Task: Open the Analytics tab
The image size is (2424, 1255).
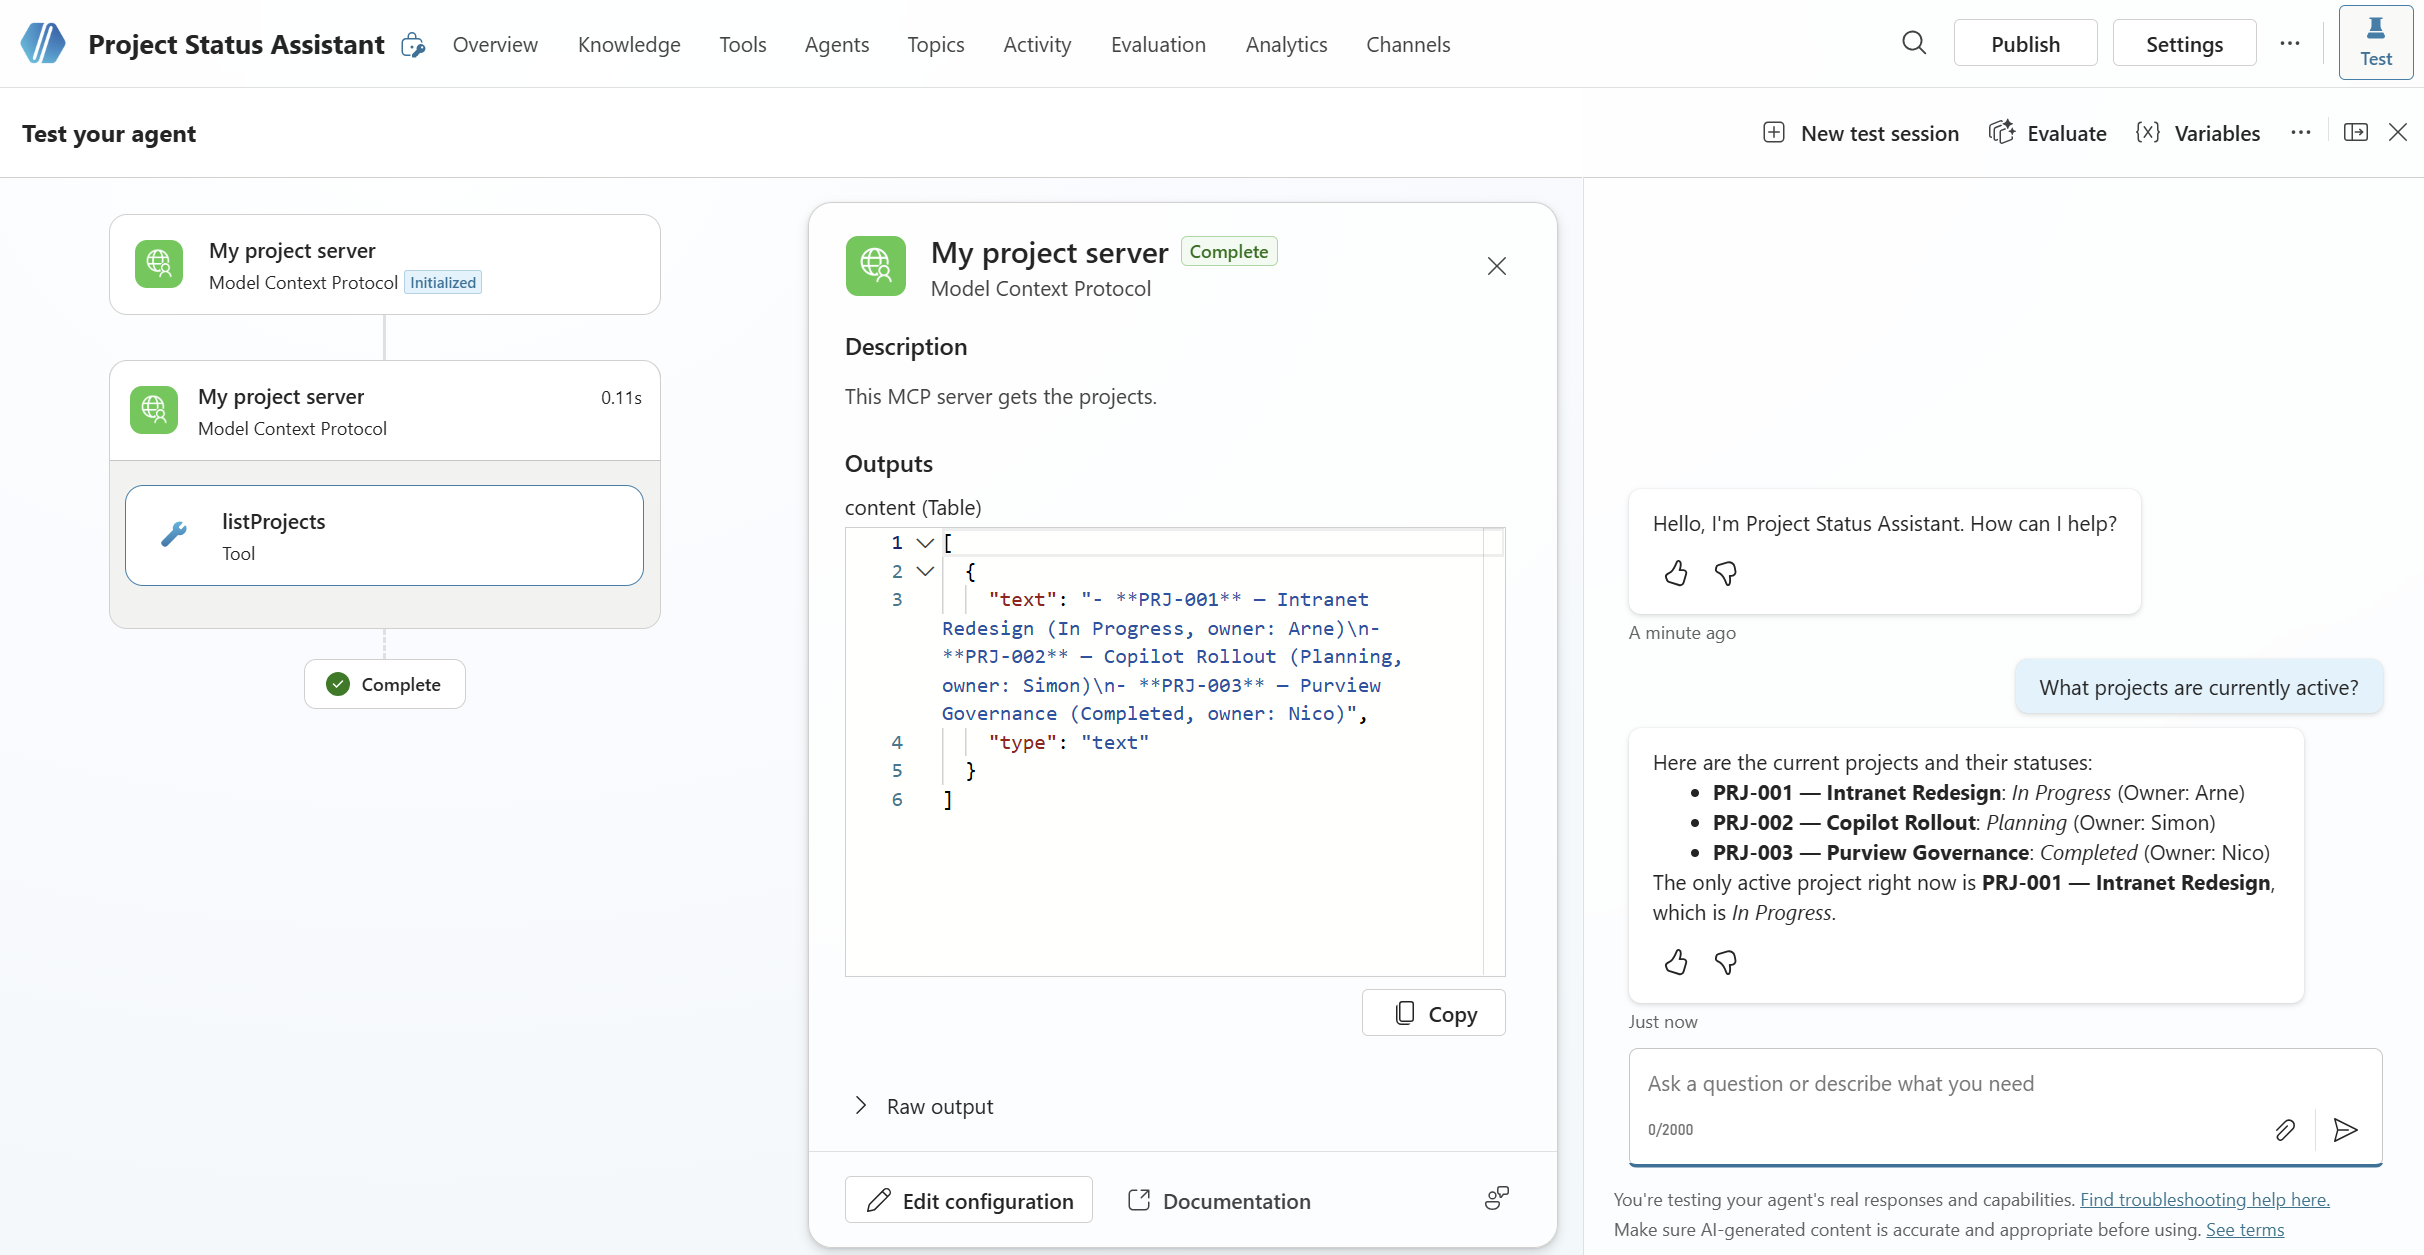Action: tap(1286, 44)
